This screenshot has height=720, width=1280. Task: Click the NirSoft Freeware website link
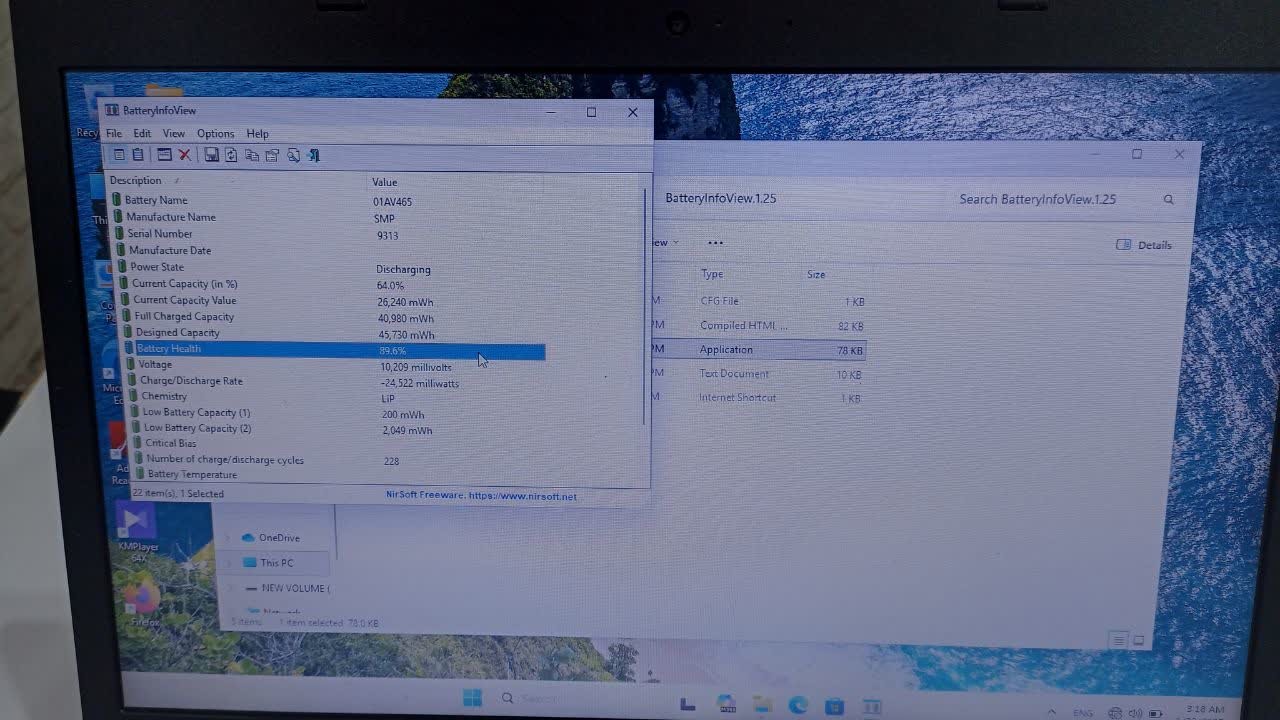(x=481, y=496)
